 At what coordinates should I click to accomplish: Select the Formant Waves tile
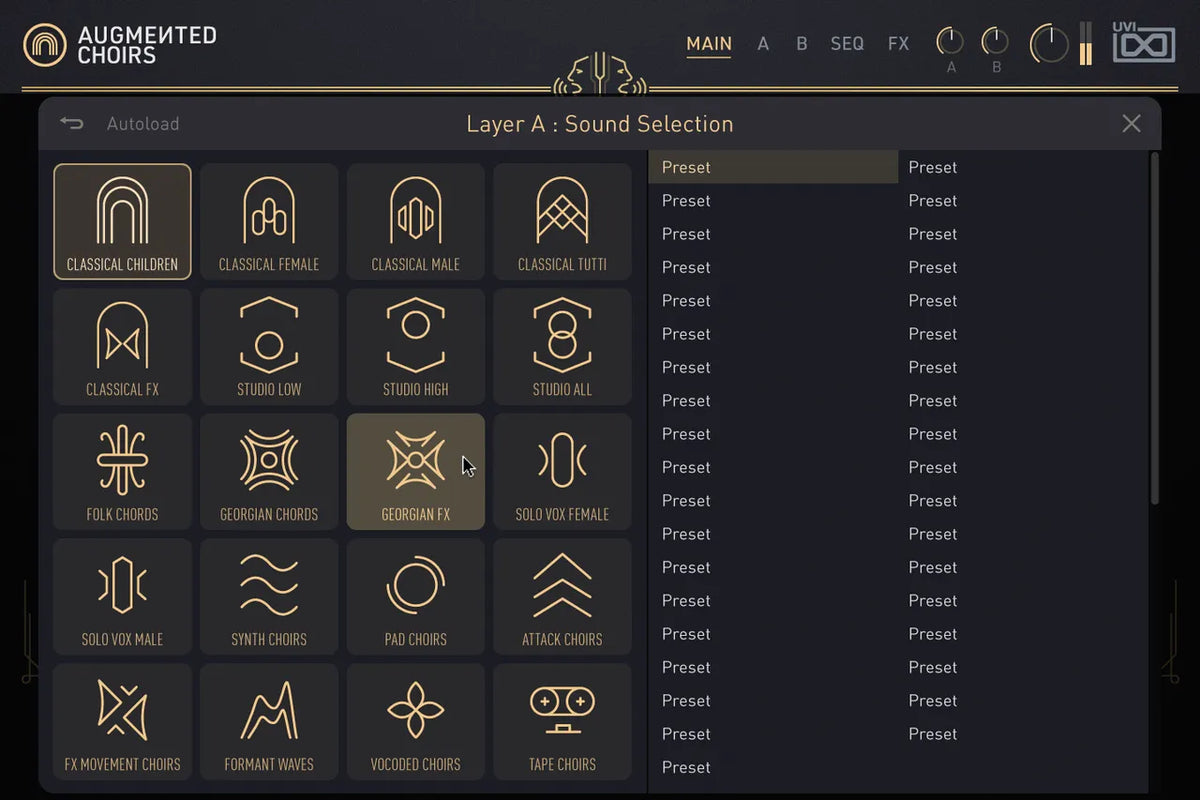coord(269,721)
